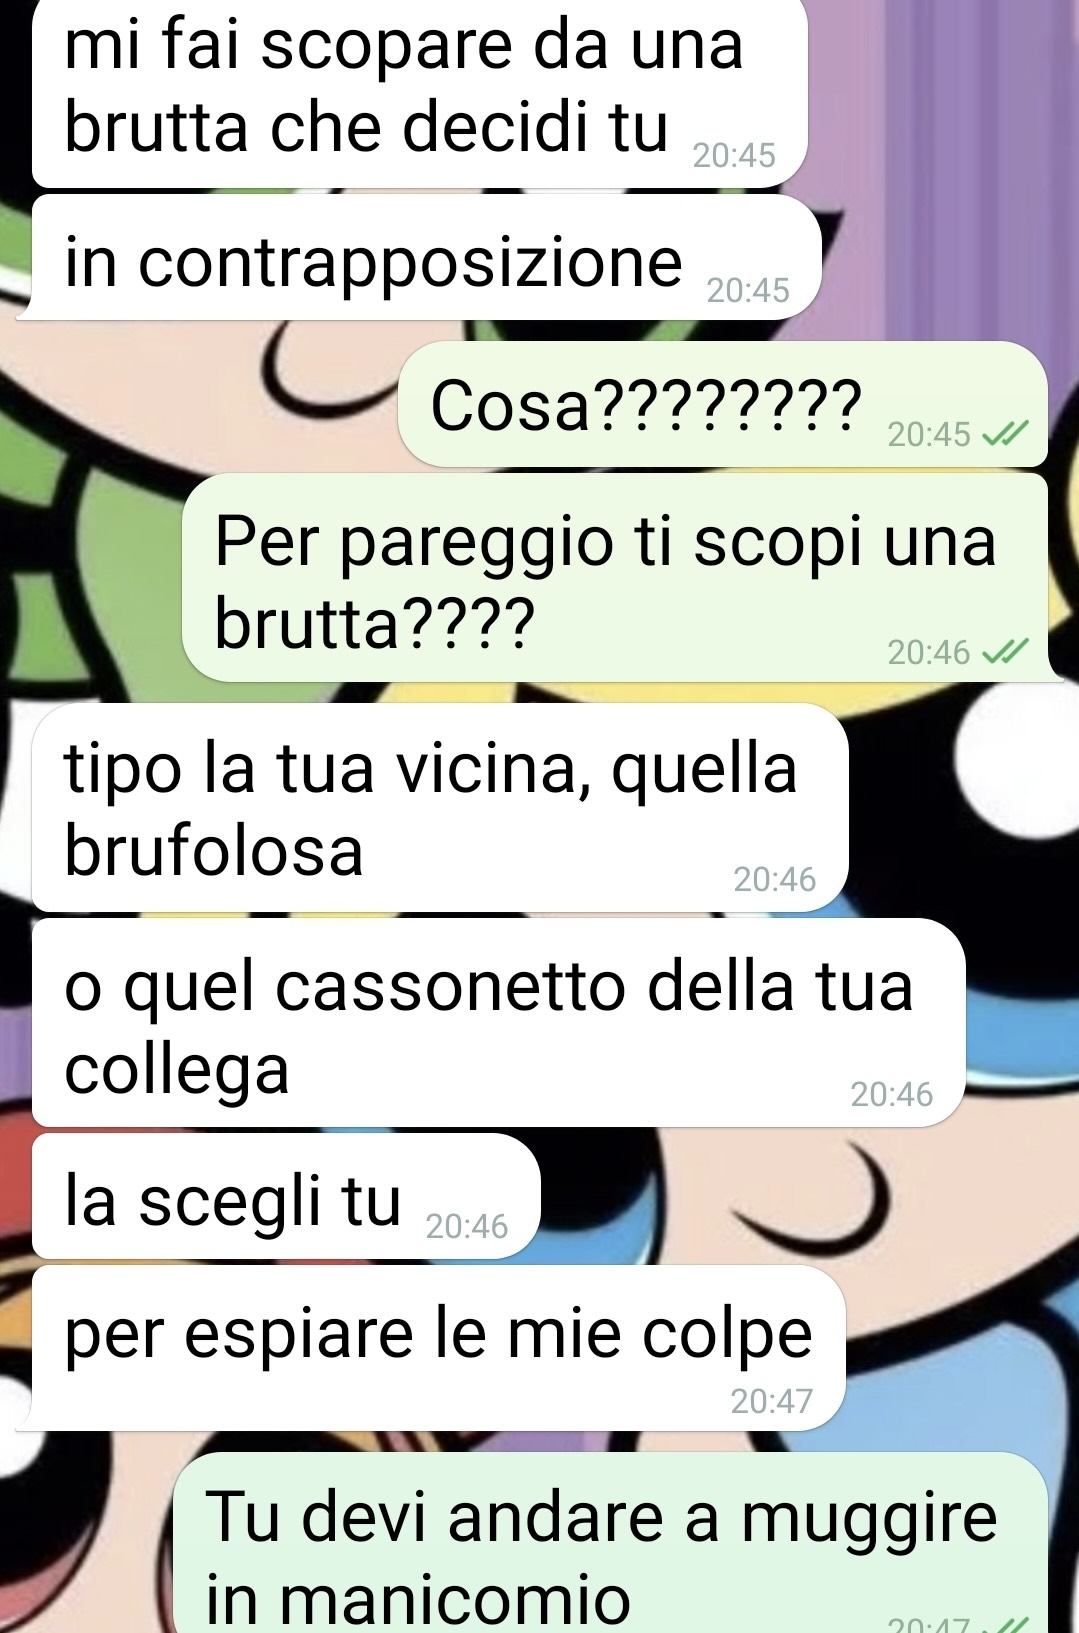Tap the 'Cosa????????' sent message
Image resolution: width=1079 pixels, height=1633 pixels.
723,404
